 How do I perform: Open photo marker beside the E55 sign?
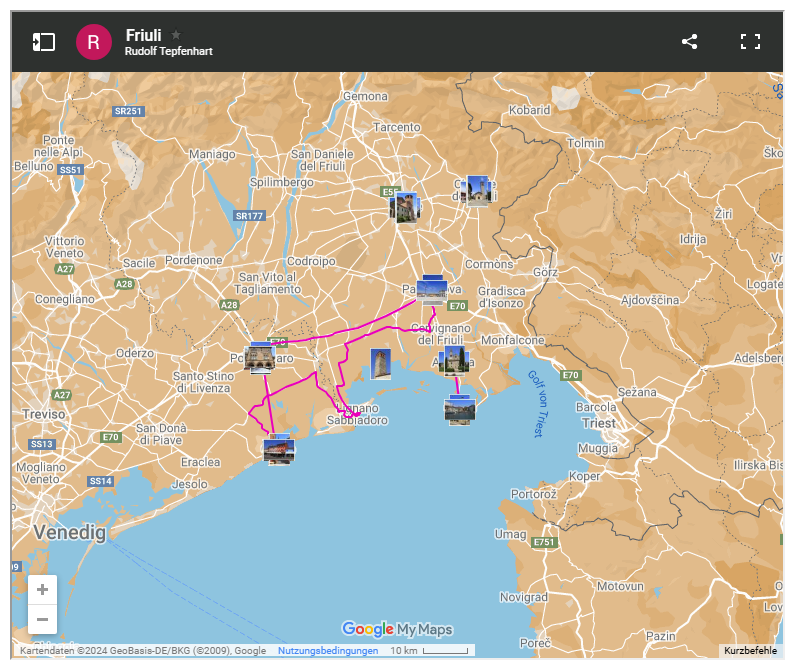pos(405,207)
